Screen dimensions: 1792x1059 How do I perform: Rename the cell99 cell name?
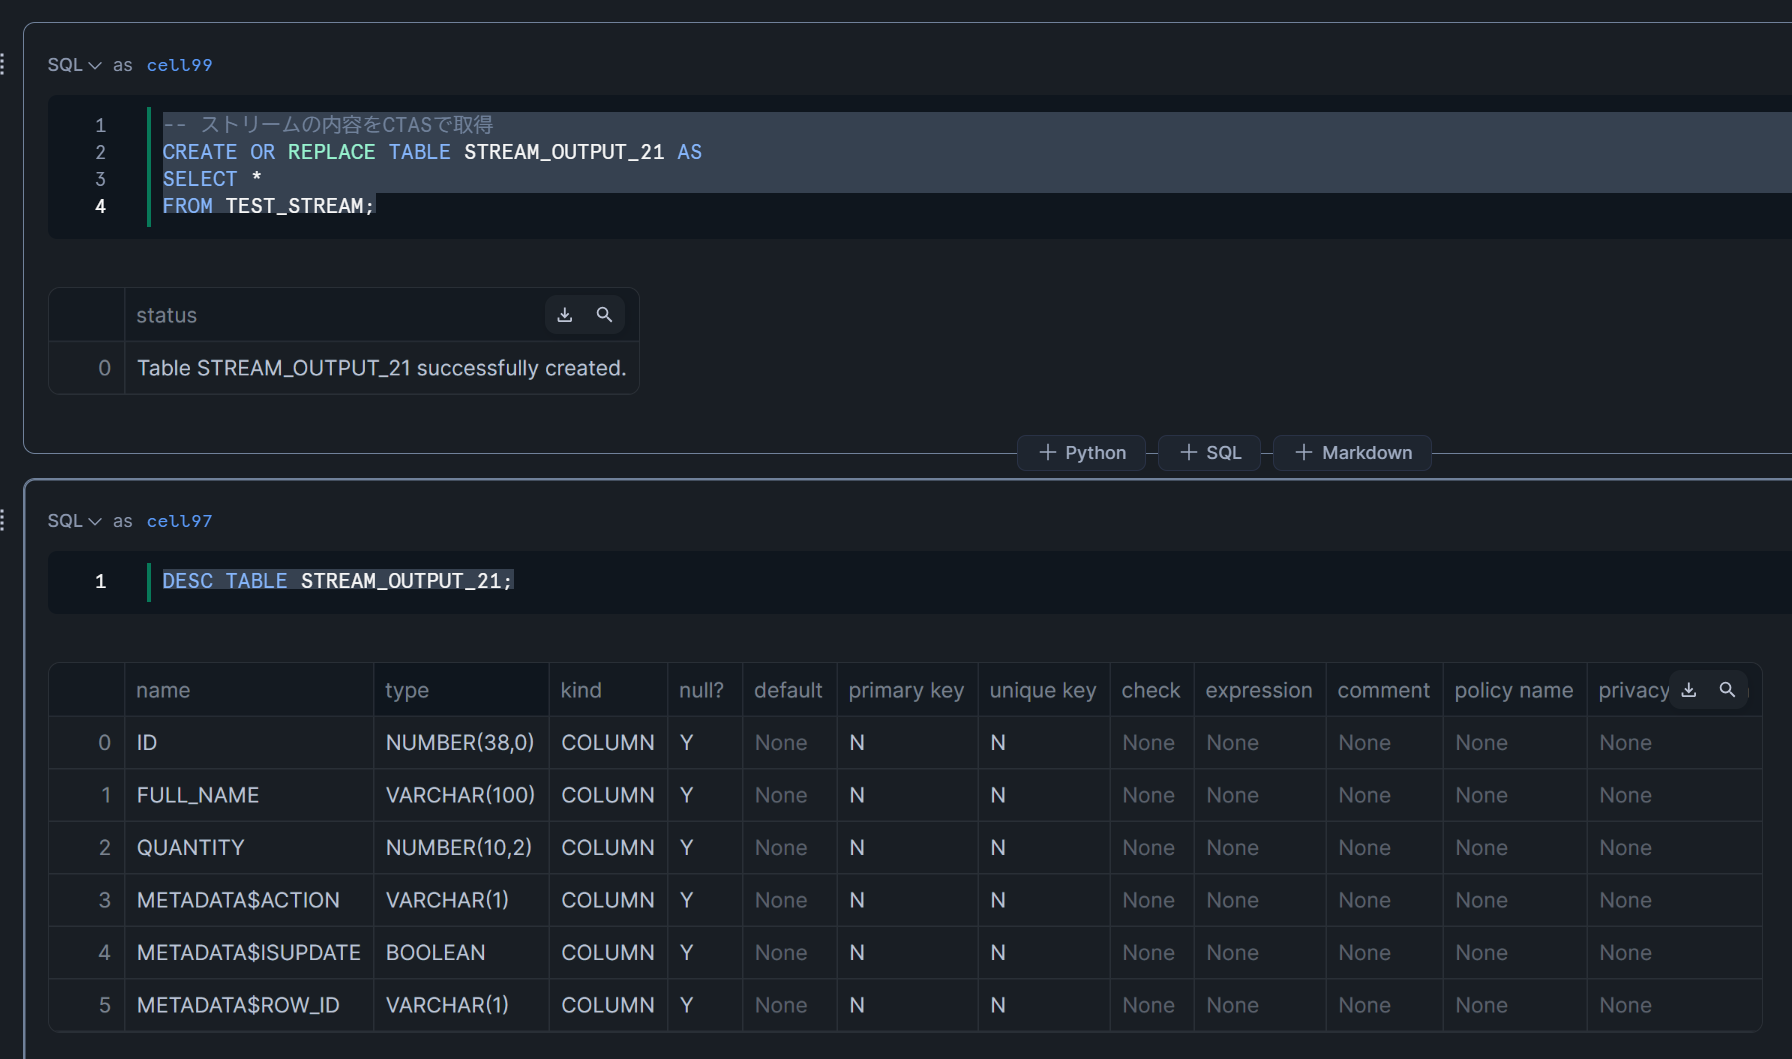(180, 65)
